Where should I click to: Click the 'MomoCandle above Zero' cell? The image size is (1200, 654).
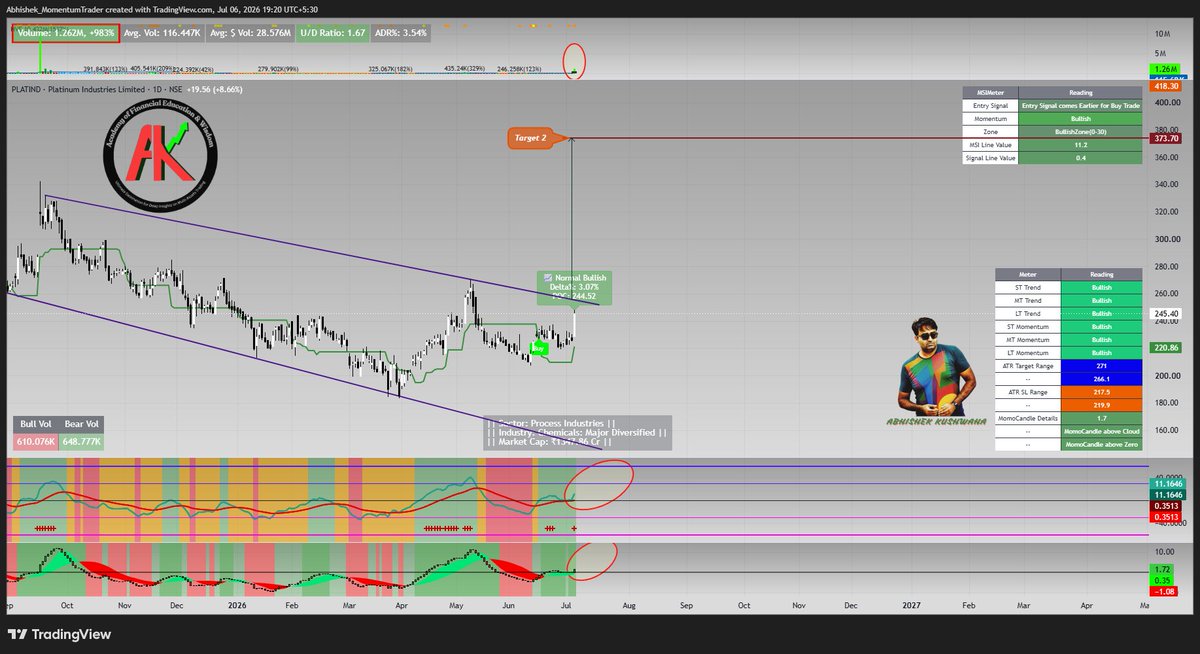tap(1101, 444)
